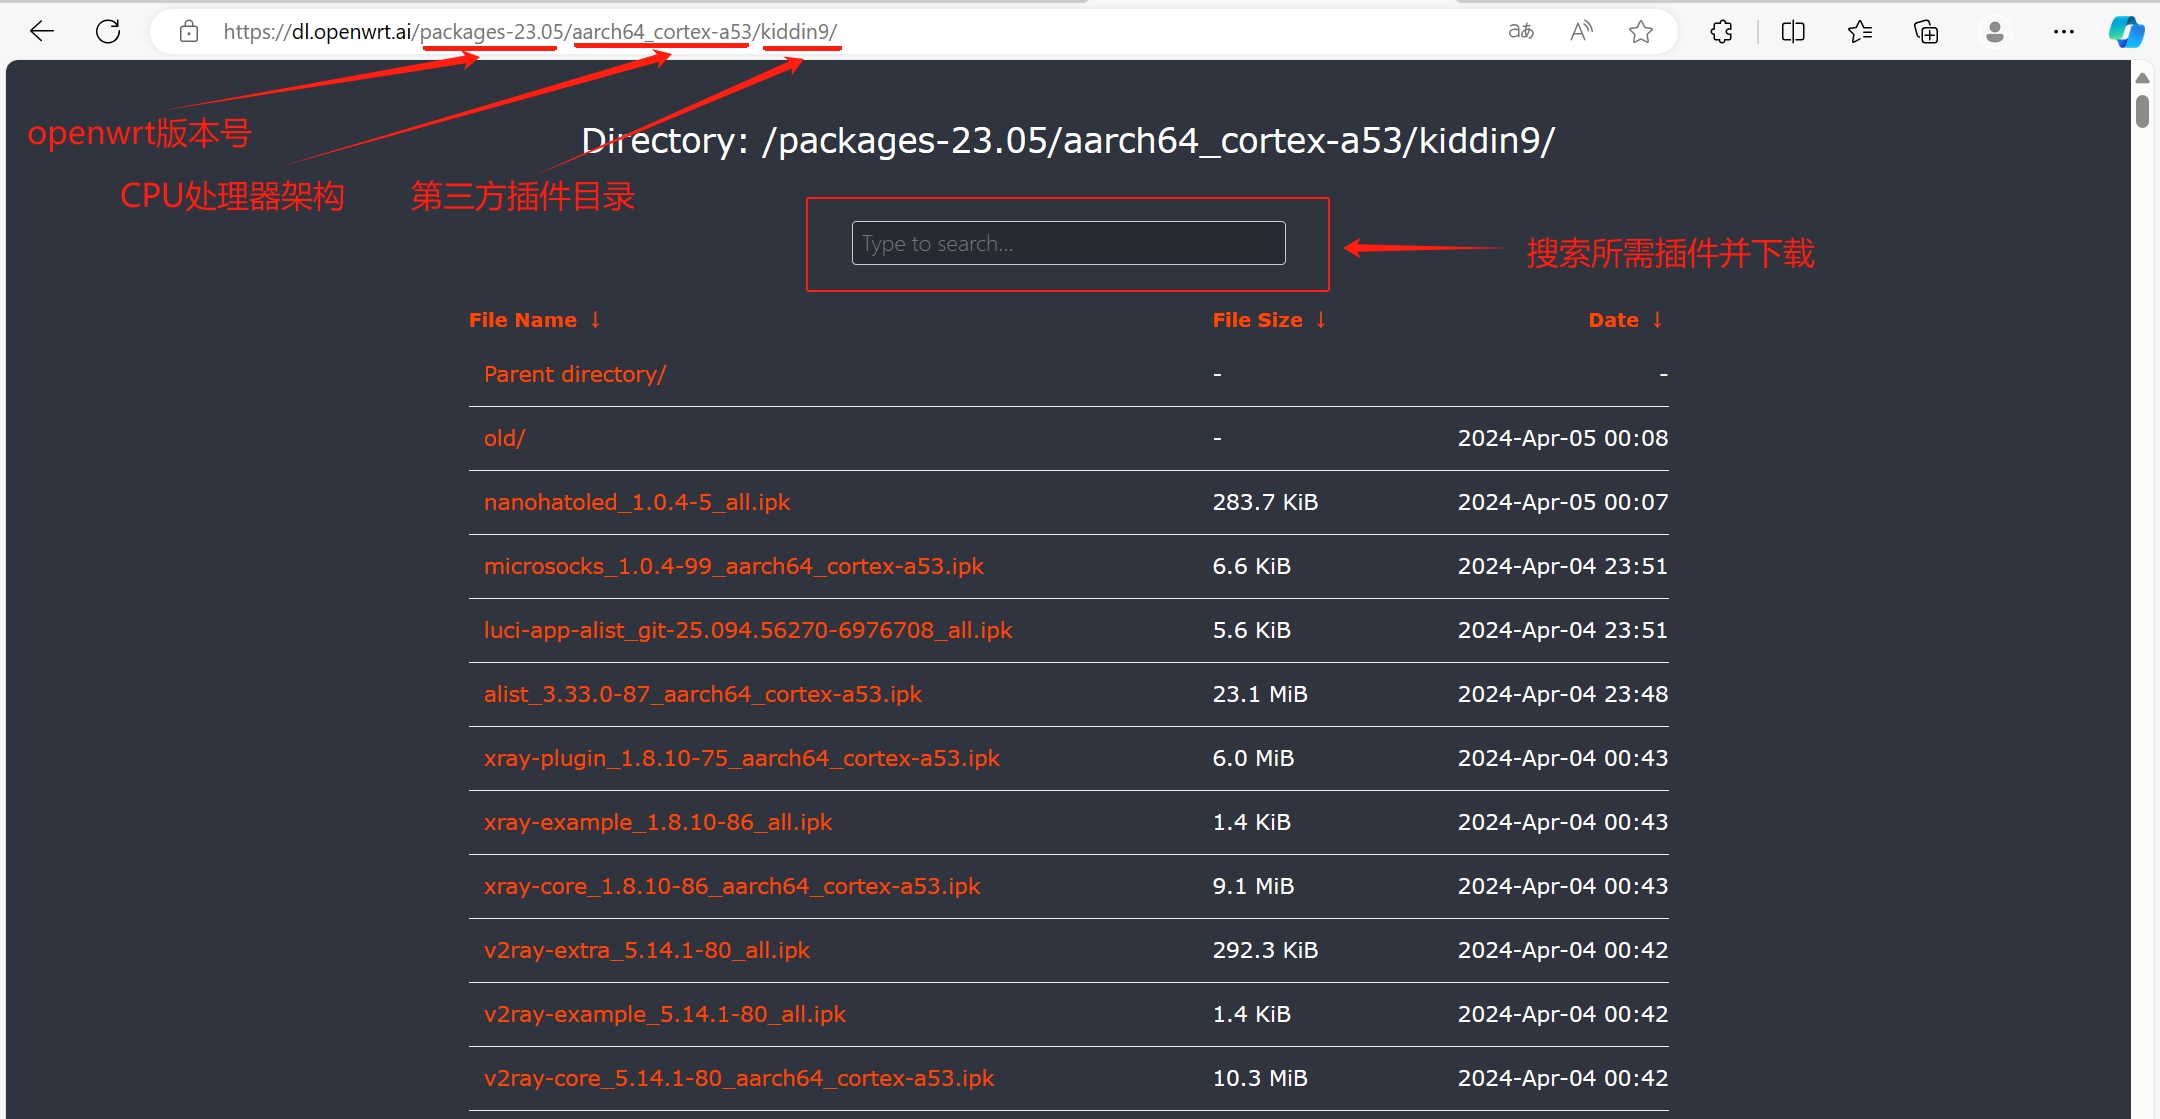
Task: Launch the Copilot sidebar icon
Action: coord(2126,32)
